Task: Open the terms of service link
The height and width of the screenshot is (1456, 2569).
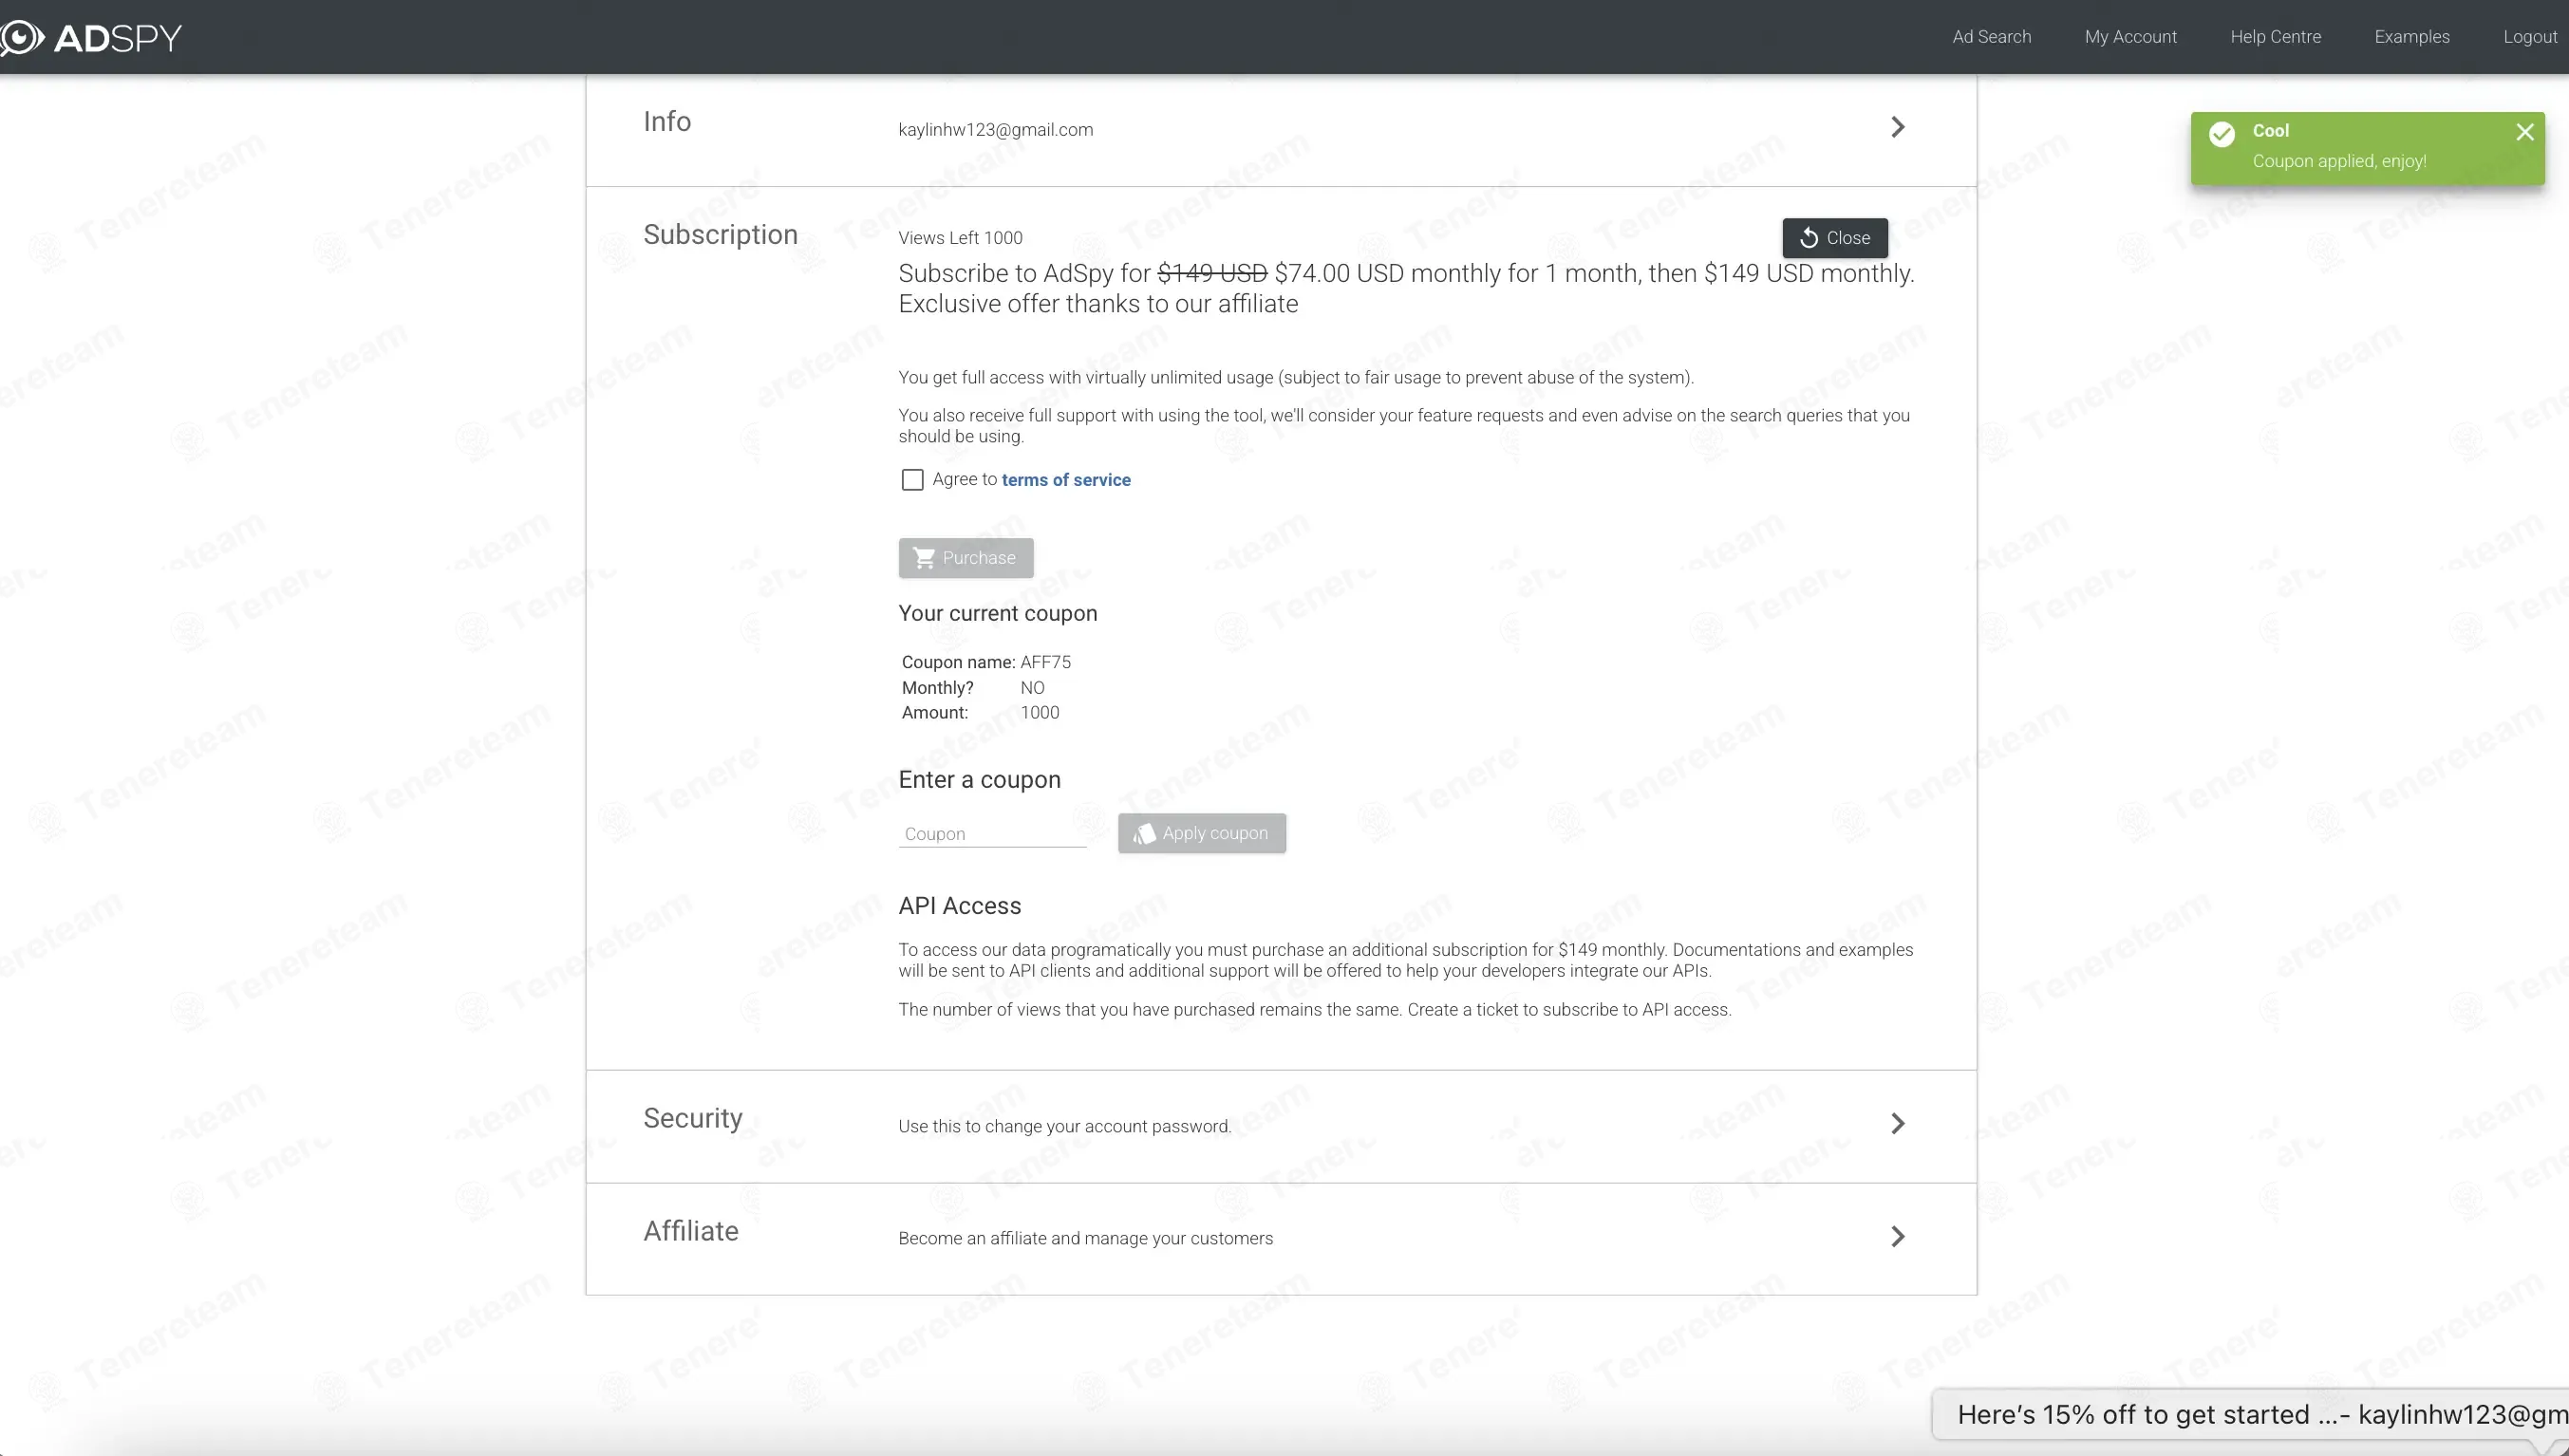Action: click(1066, 480)
